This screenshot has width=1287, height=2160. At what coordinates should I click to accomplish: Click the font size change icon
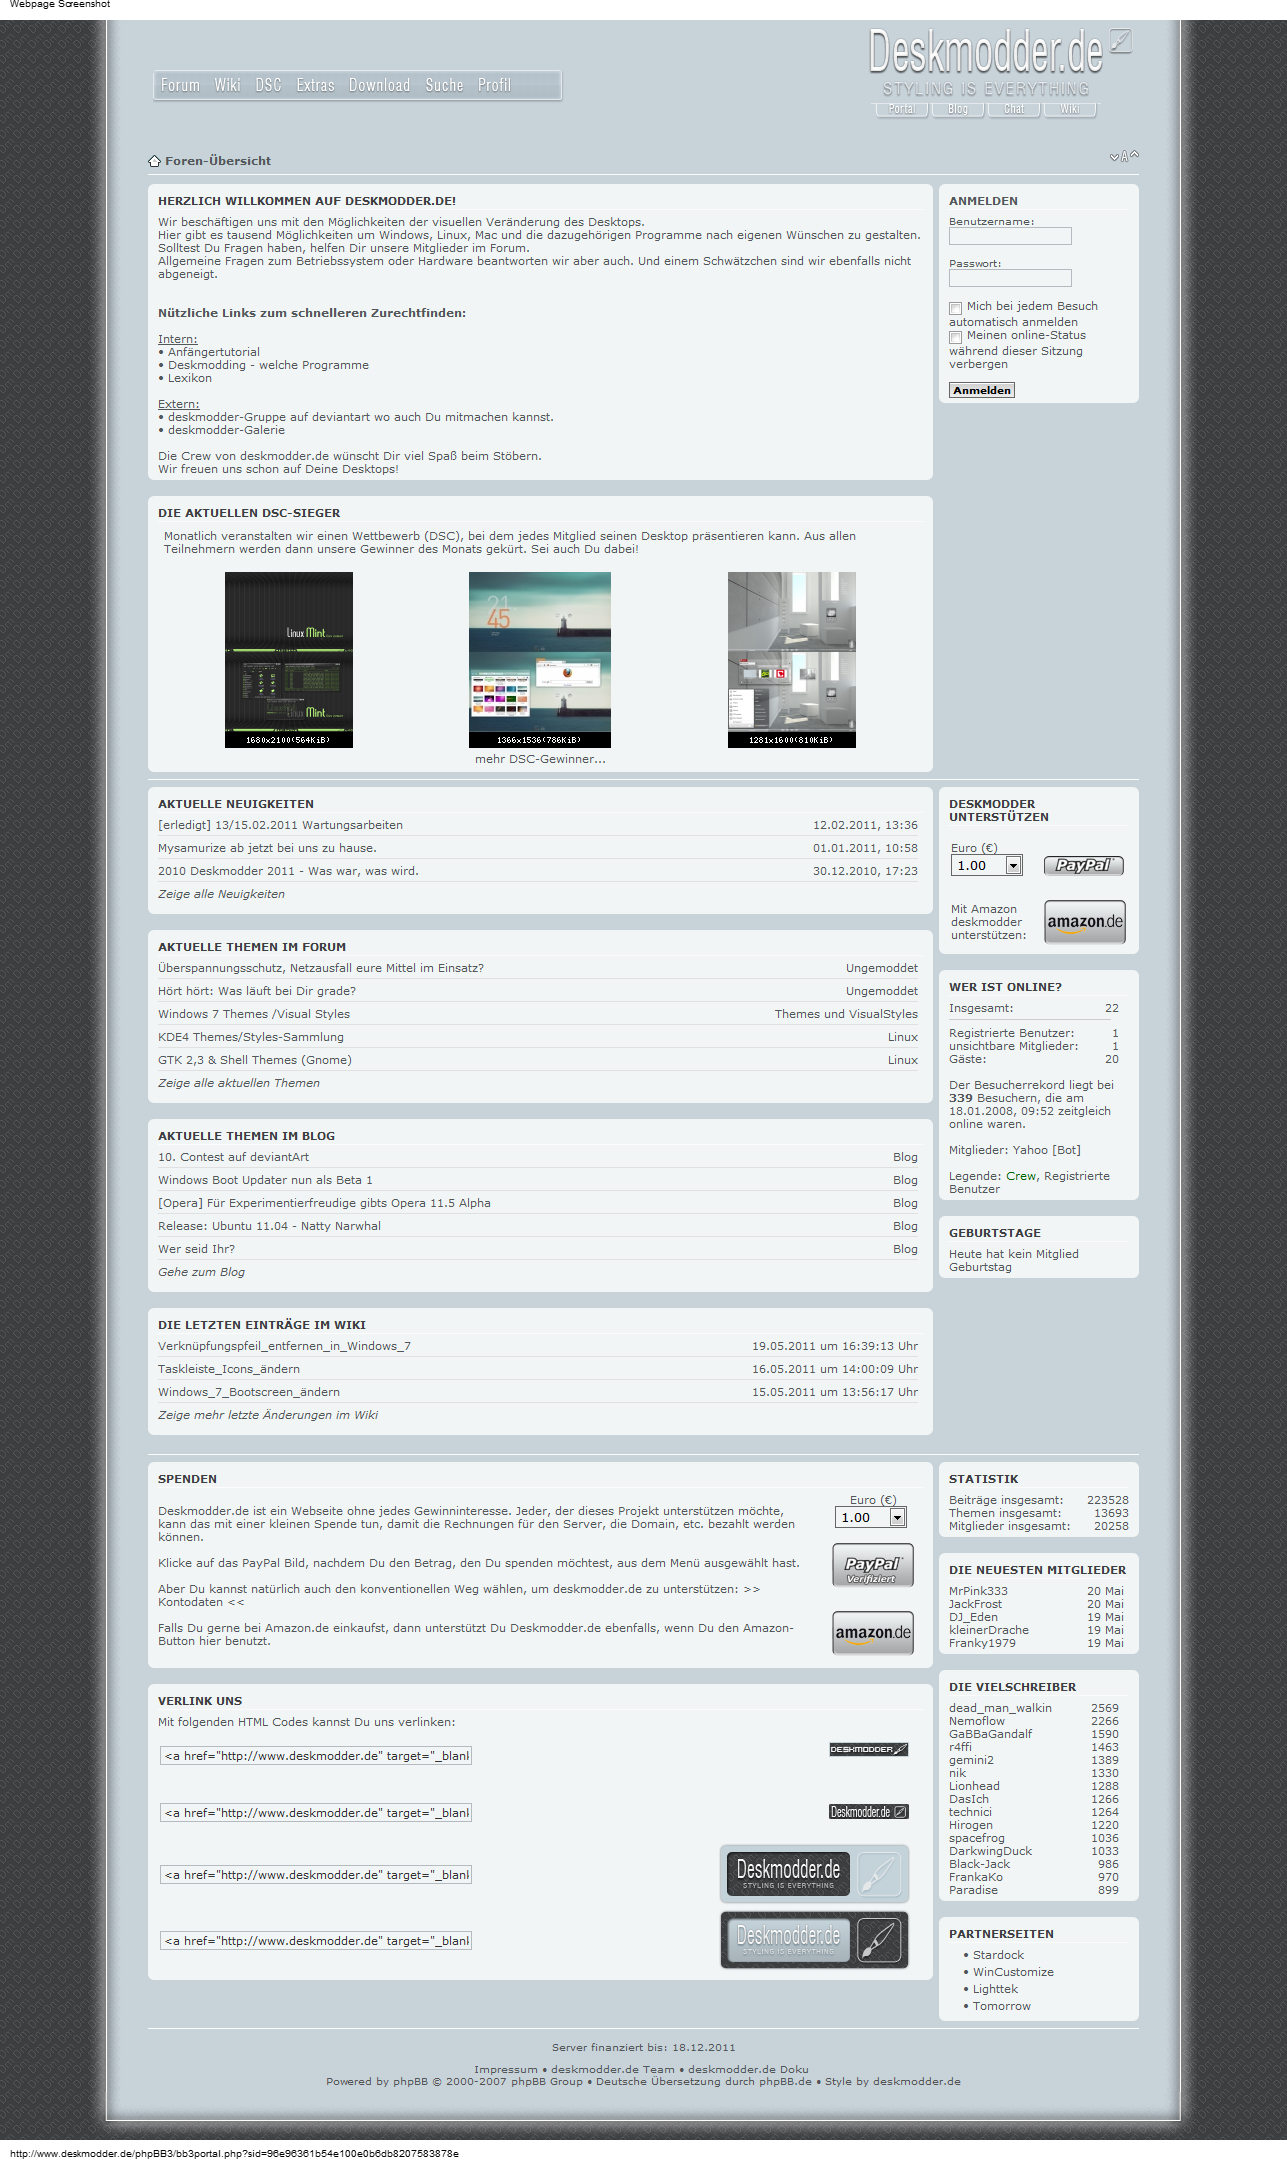[x=1124, y=156]
